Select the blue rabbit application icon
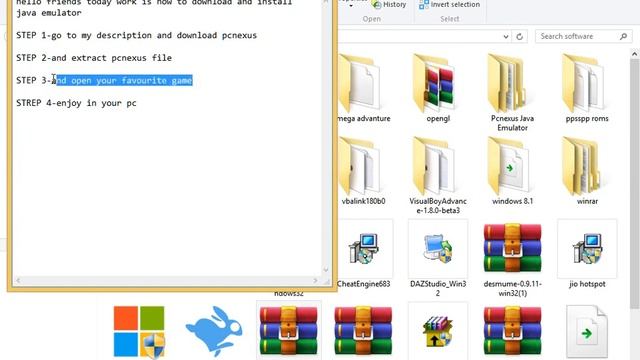 [214, 332]
